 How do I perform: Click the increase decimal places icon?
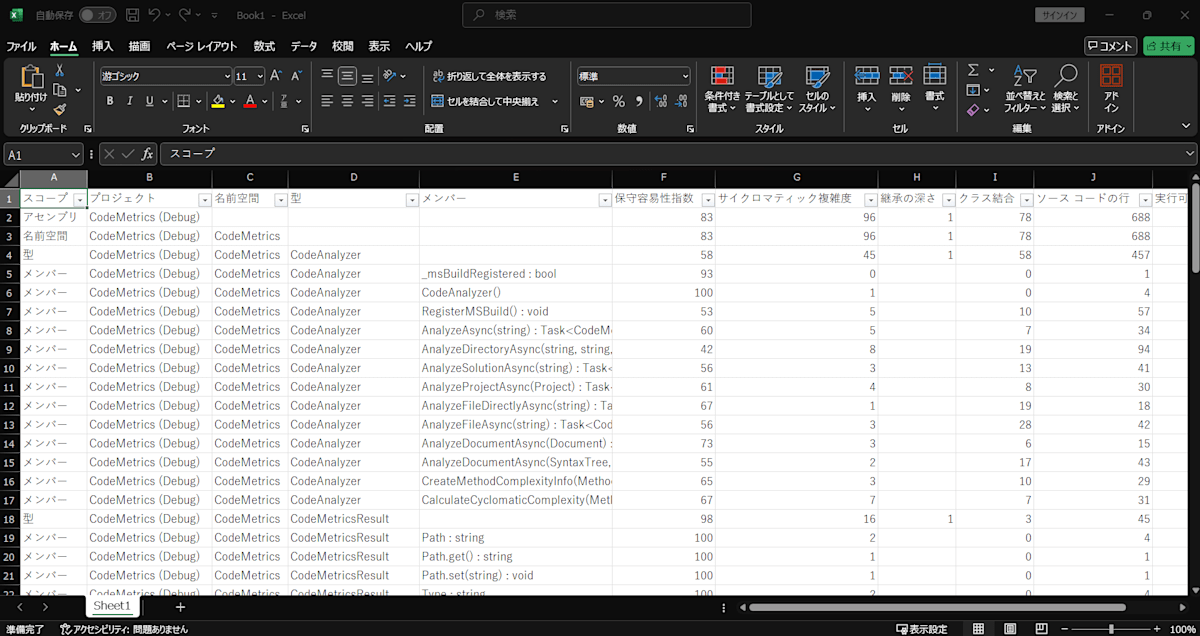(x=660, y=101)
